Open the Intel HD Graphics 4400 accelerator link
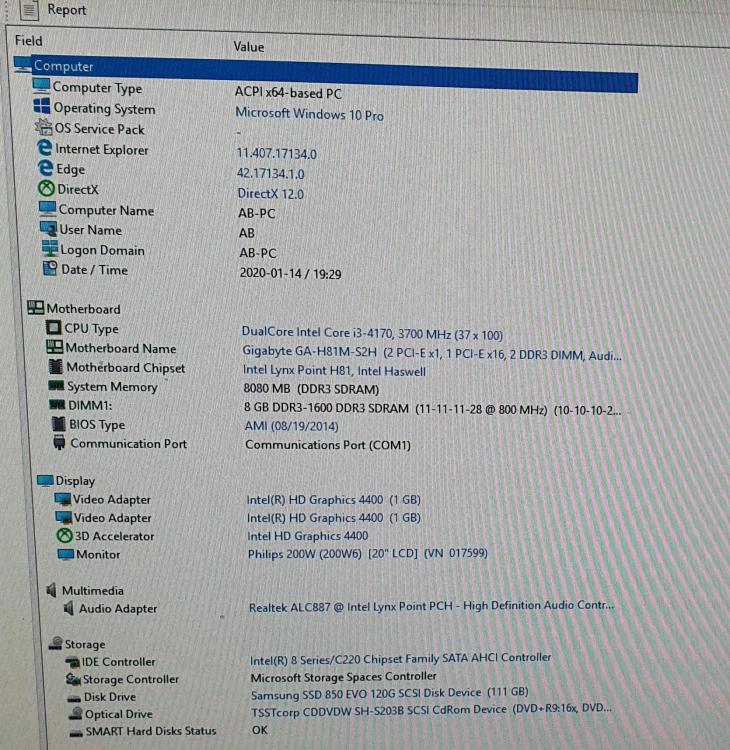The height and width of the screenshot is (750, 730). point(308,536)
